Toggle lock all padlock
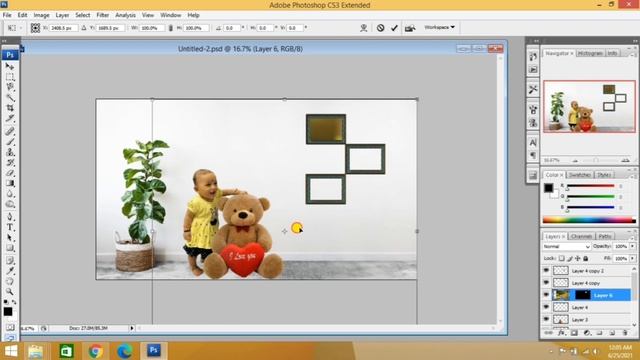This screenshot has width=640, height=360. pyautogui.click(x=586, y=258)
